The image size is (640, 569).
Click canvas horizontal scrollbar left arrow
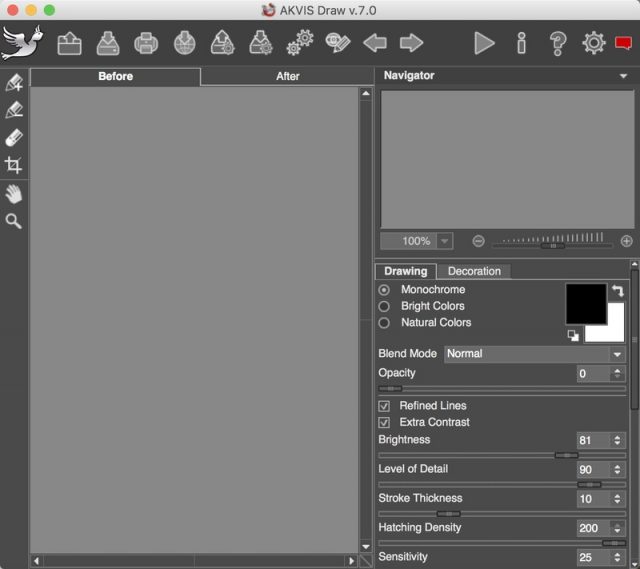click(36, 561)
